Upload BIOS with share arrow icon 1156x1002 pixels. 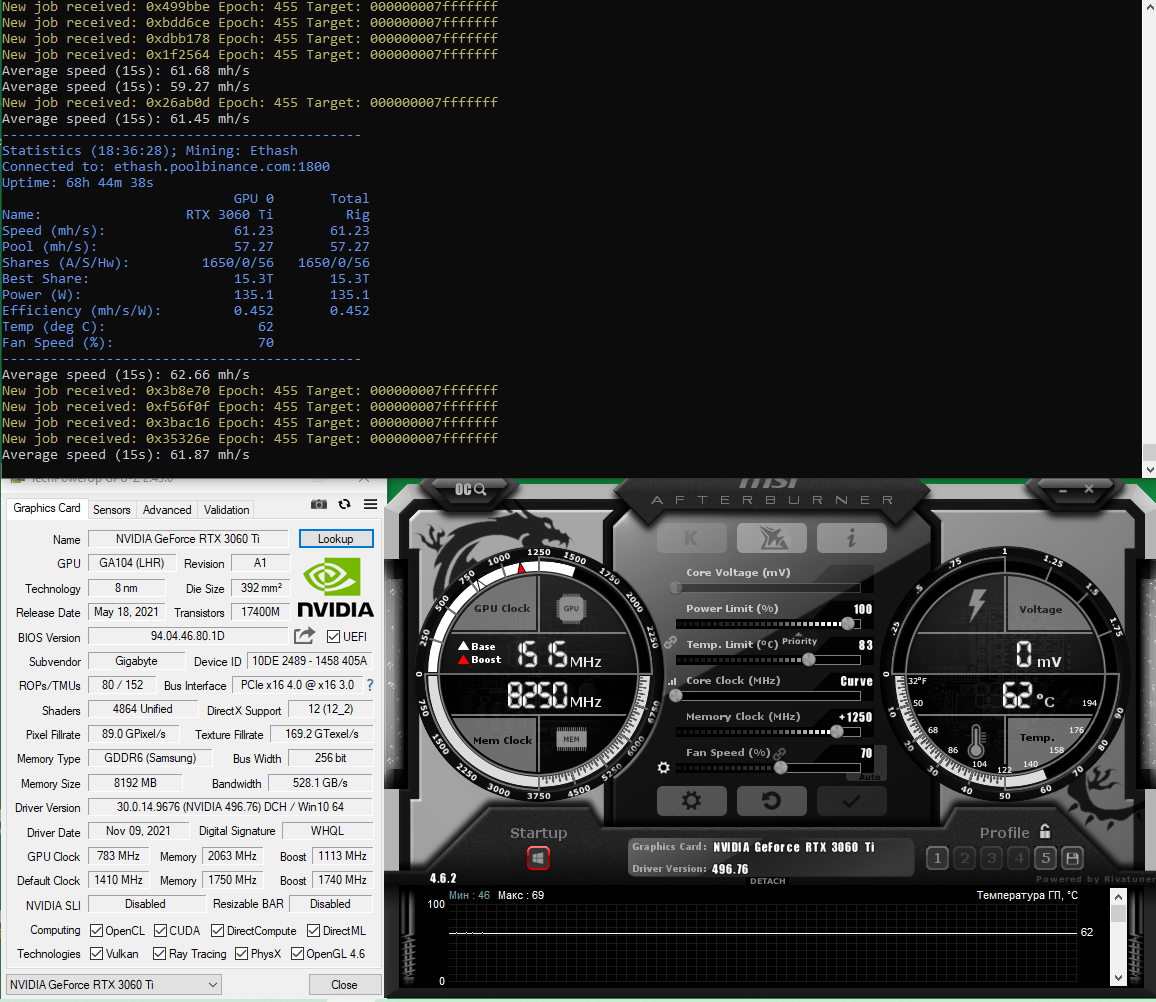coord(304,636)
